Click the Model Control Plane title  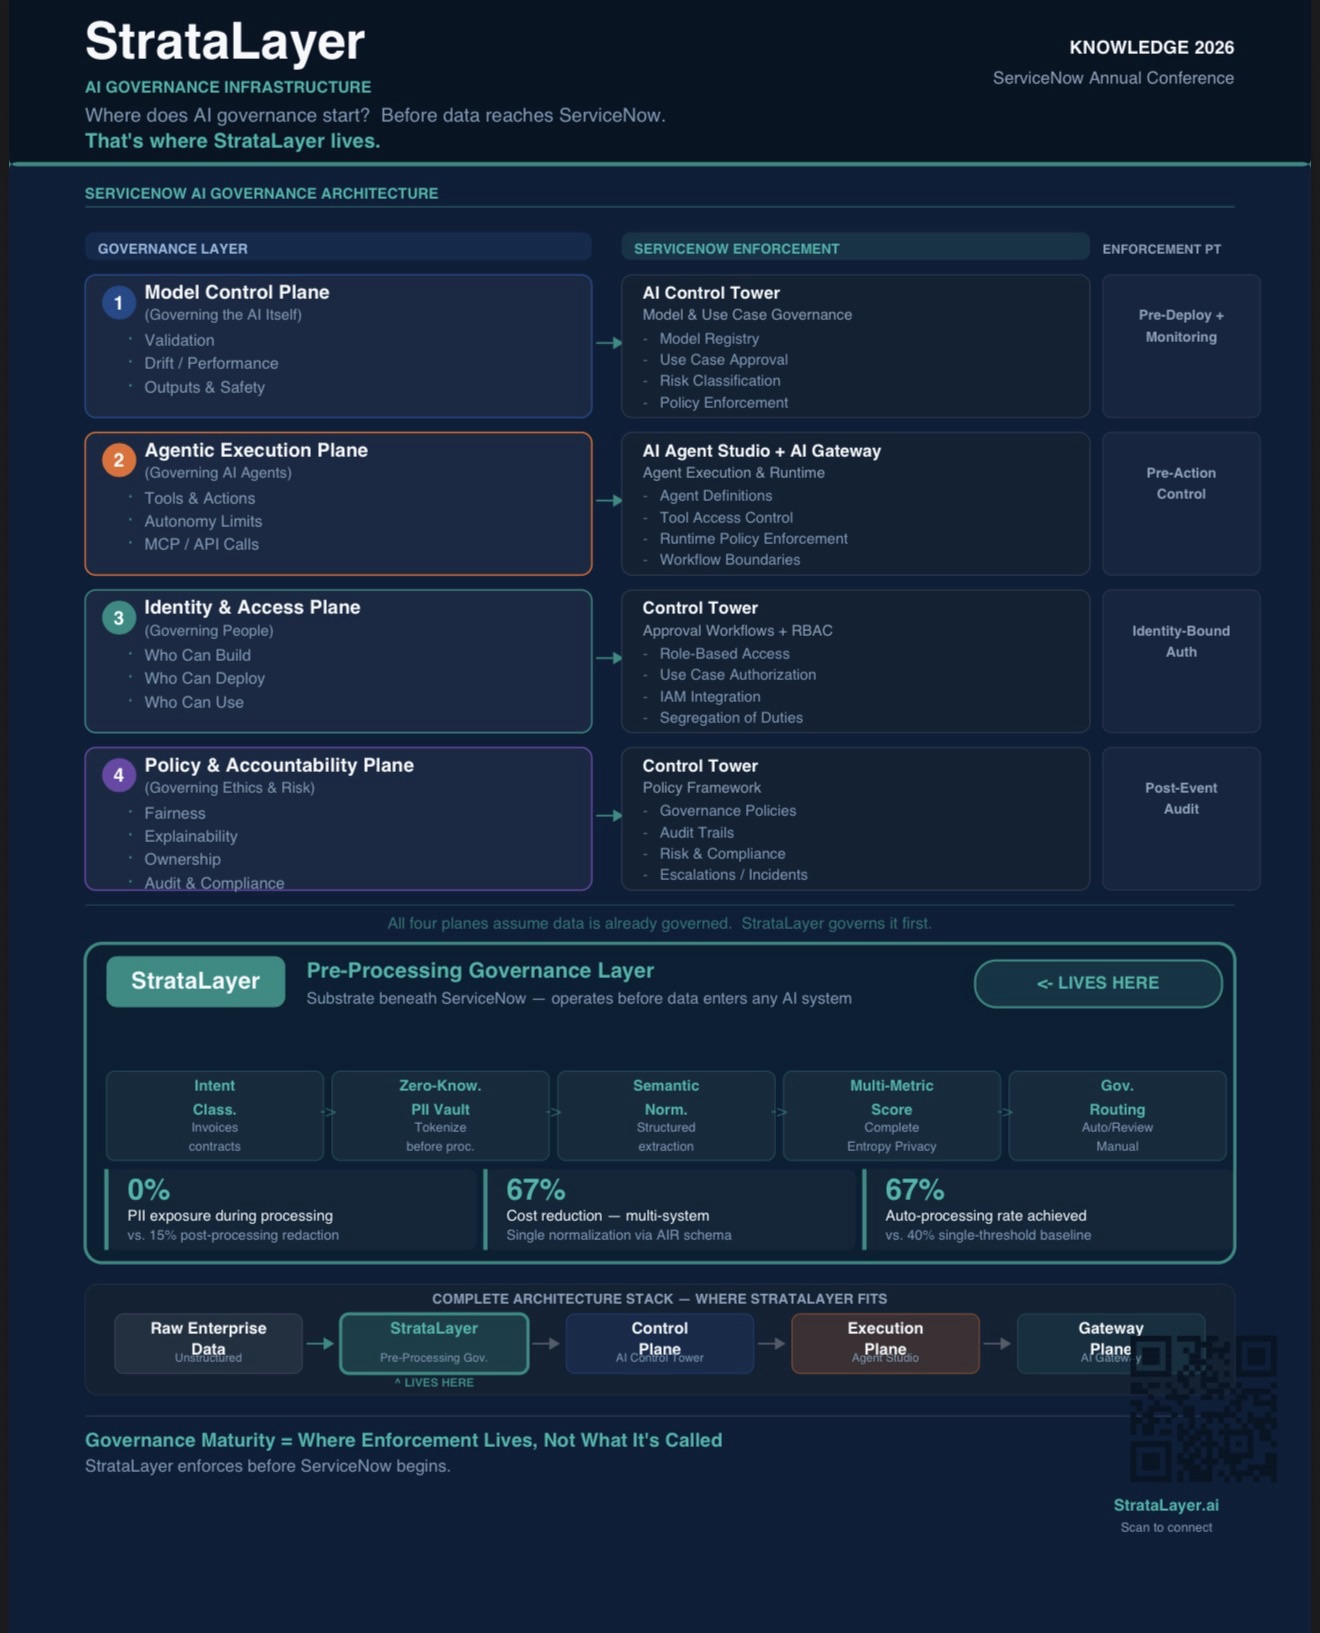pyautogui.click(x=237, y=292)
